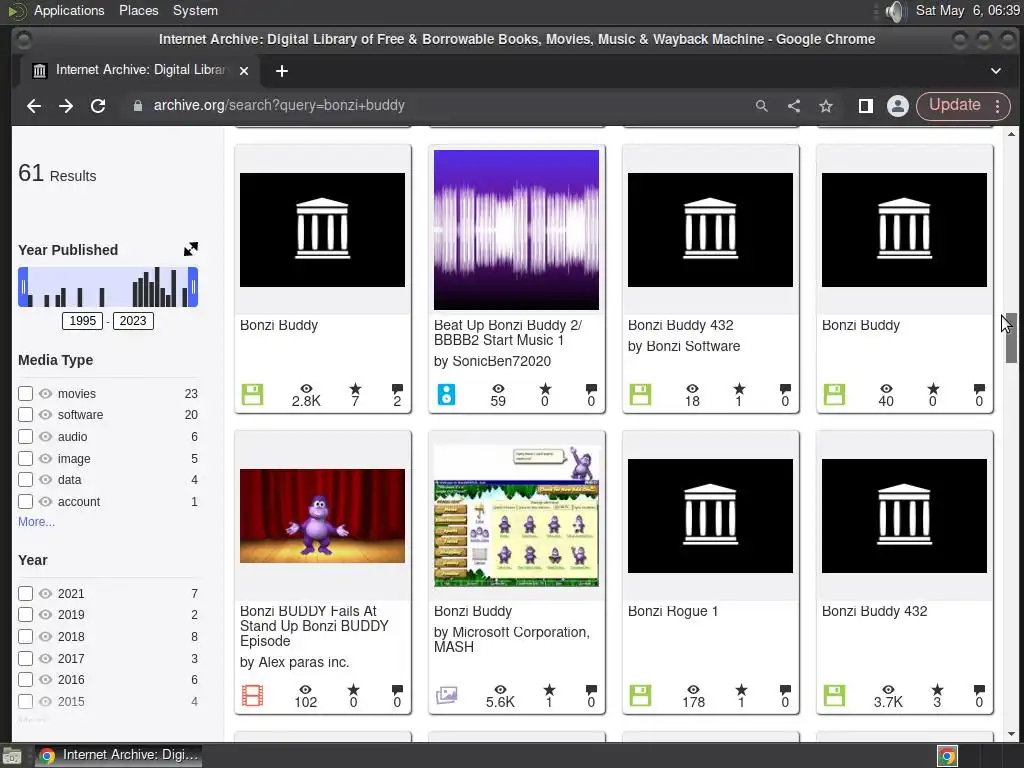Select the Internet Archive browser tab
The width and height of the screenshot is (1024, 768).
[140, 71]
